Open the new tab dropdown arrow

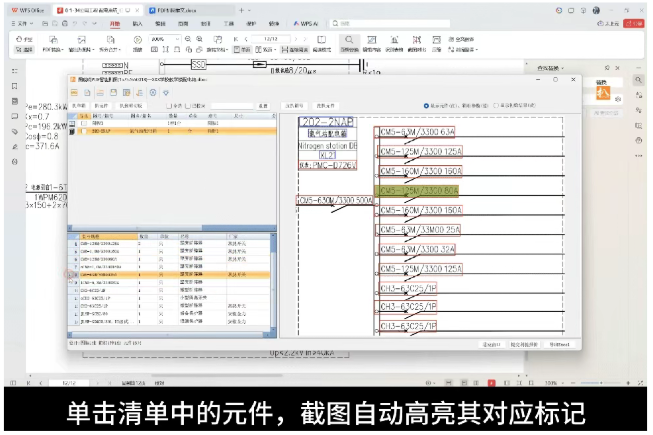click(x=249, y=10)
